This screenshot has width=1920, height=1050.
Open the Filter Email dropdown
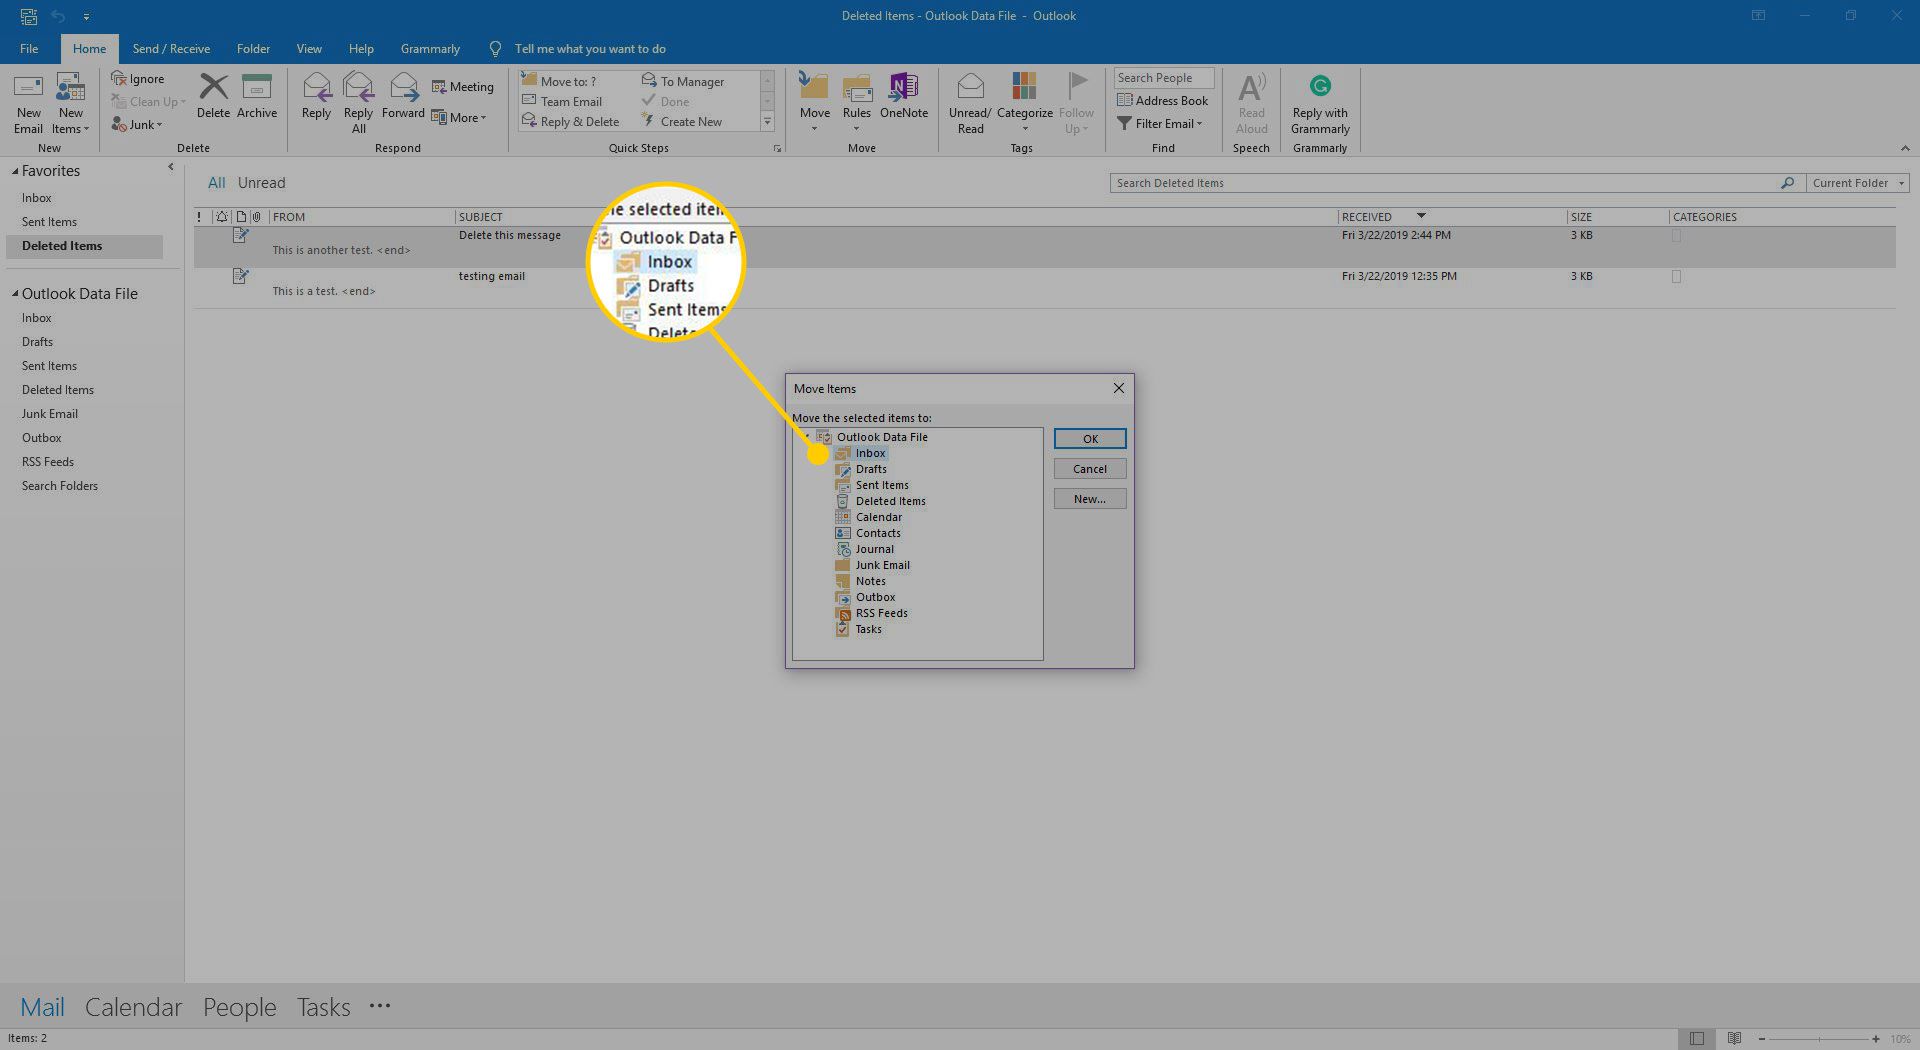[1160, 124]
